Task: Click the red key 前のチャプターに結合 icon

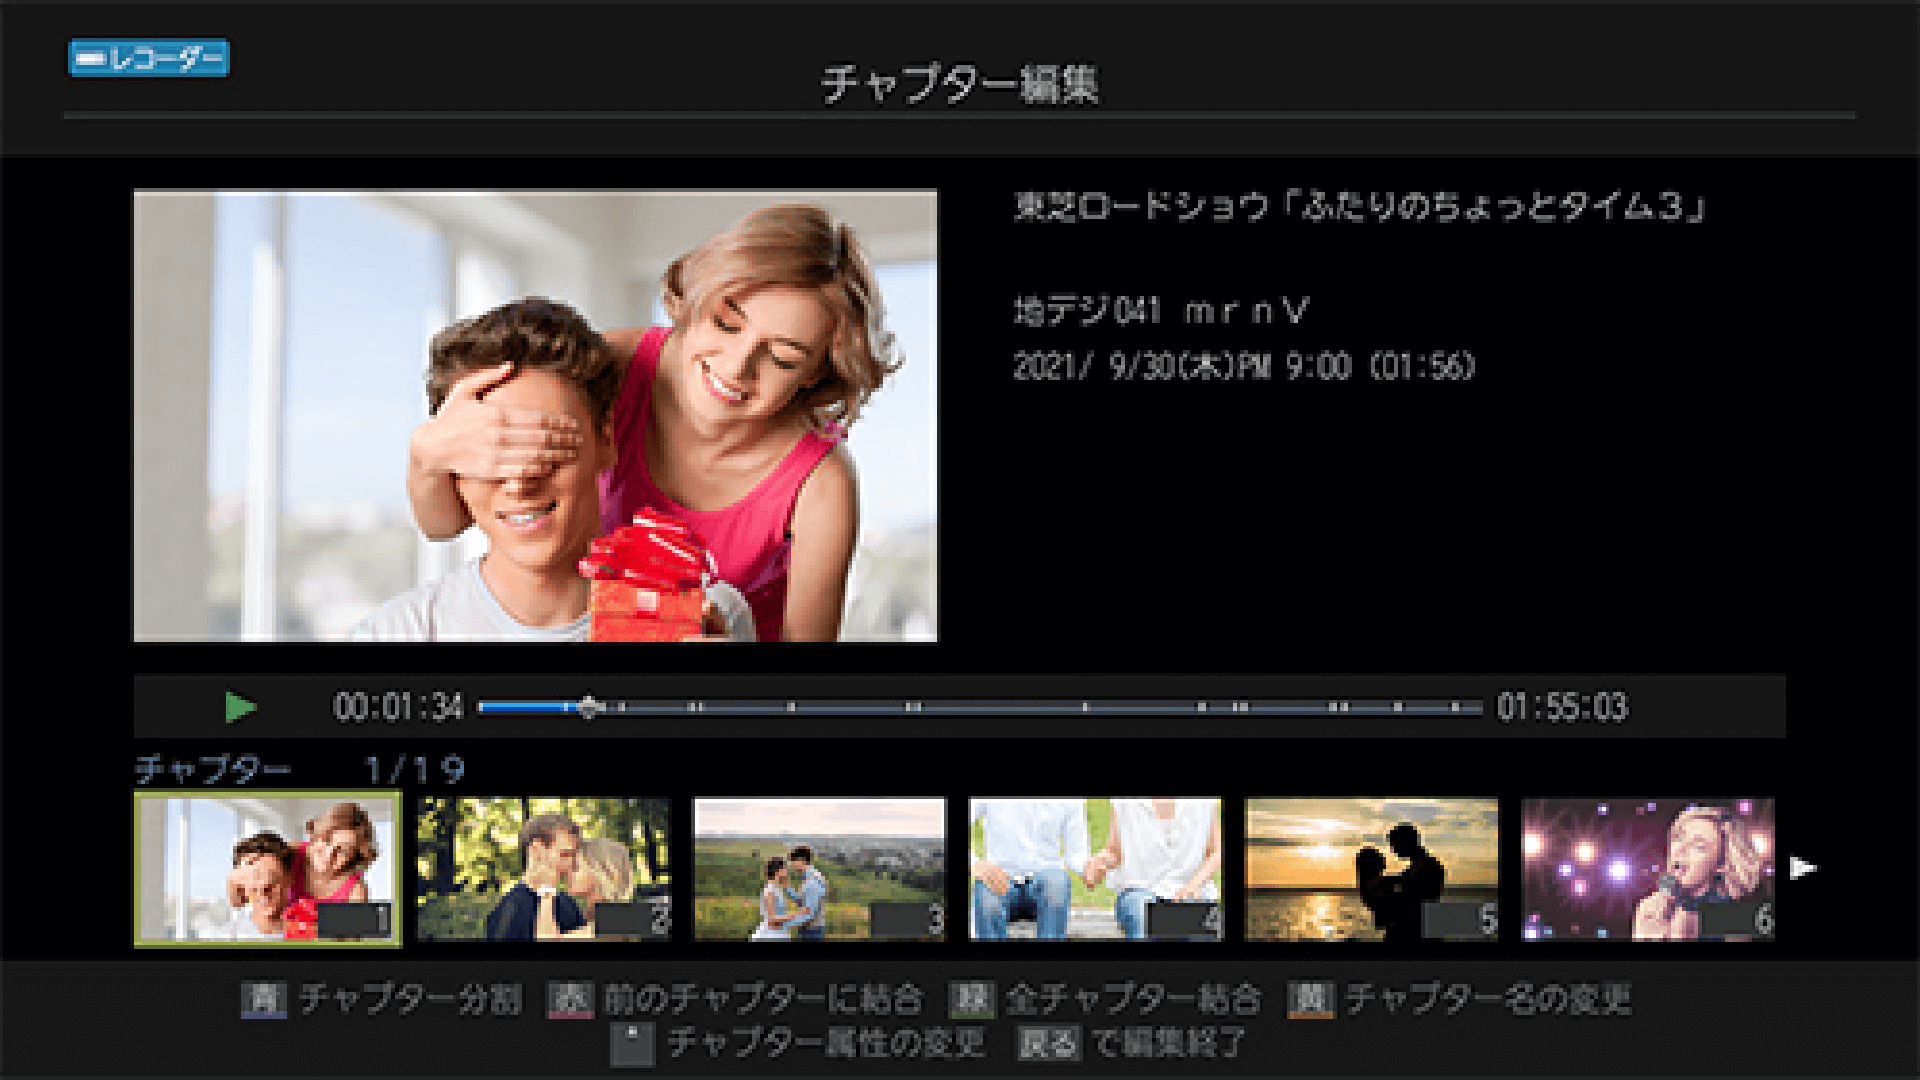Action: pyautogui.click(x=571, y=999)
